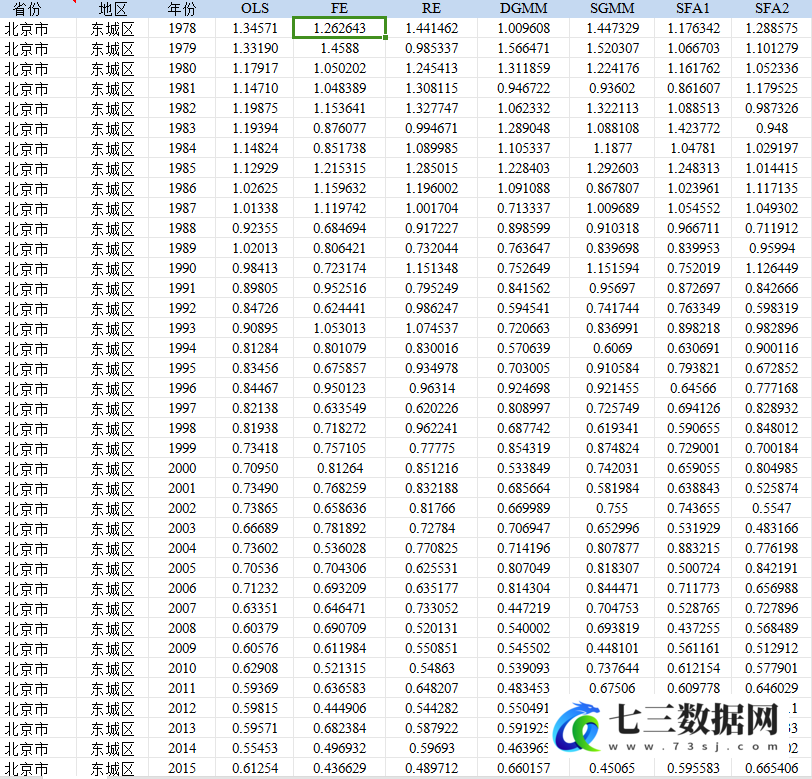This screenshot has height=779, width=812.
Task: Click year cell 2015
Action: (182, 769)
